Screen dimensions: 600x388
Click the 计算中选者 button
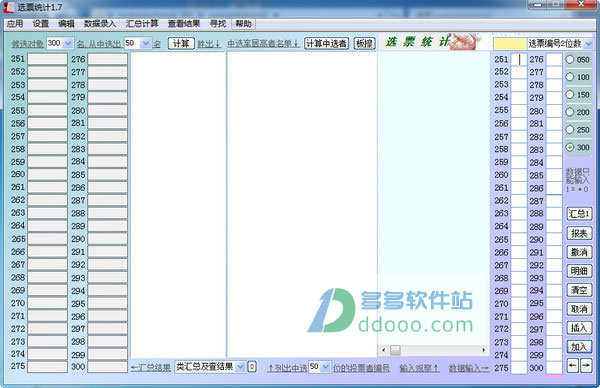326,43
